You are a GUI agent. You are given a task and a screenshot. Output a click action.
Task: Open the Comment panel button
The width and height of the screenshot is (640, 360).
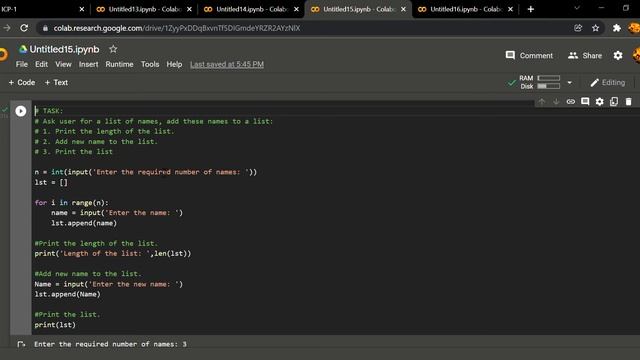pos(529,56)
